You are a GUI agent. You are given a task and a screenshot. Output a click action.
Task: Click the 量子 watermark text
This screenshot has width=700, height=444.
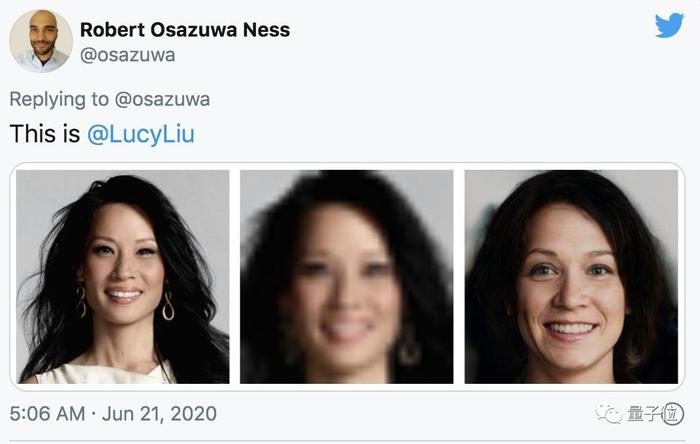pos(643,414)
